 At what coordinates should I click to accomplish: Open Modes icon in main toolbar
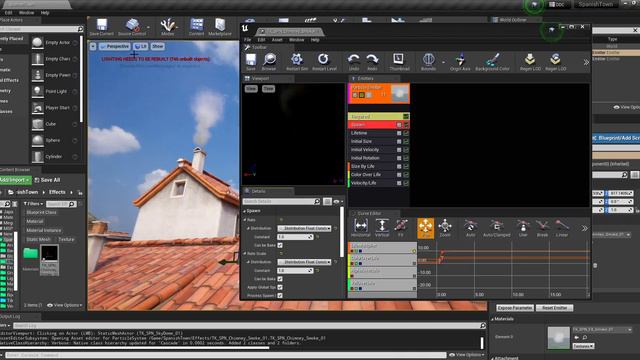coord(167,25)
